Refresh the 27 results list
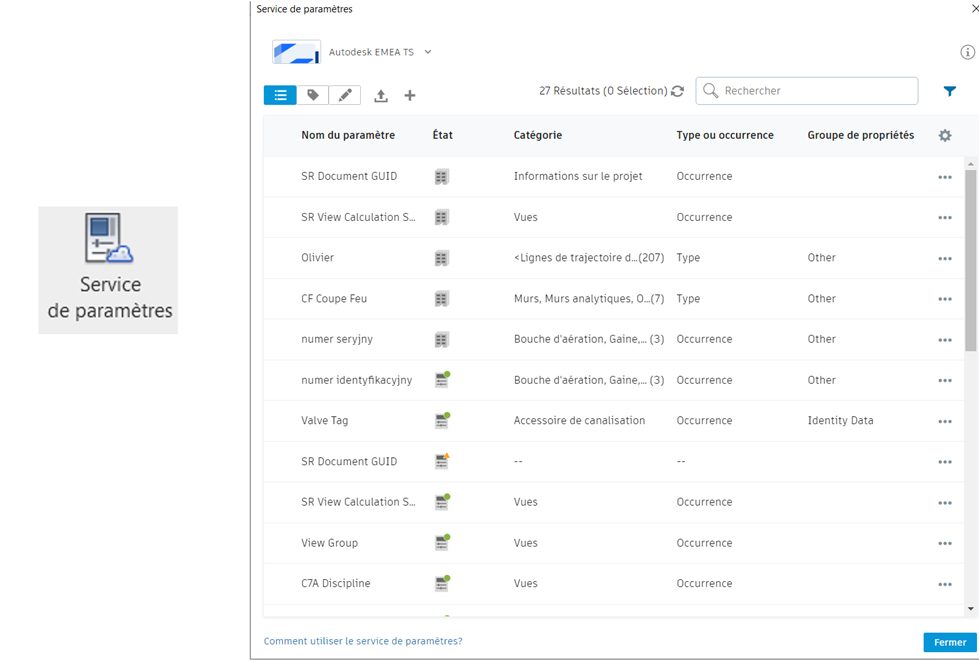Screen dimensions: 979x660 click(677, 91)
